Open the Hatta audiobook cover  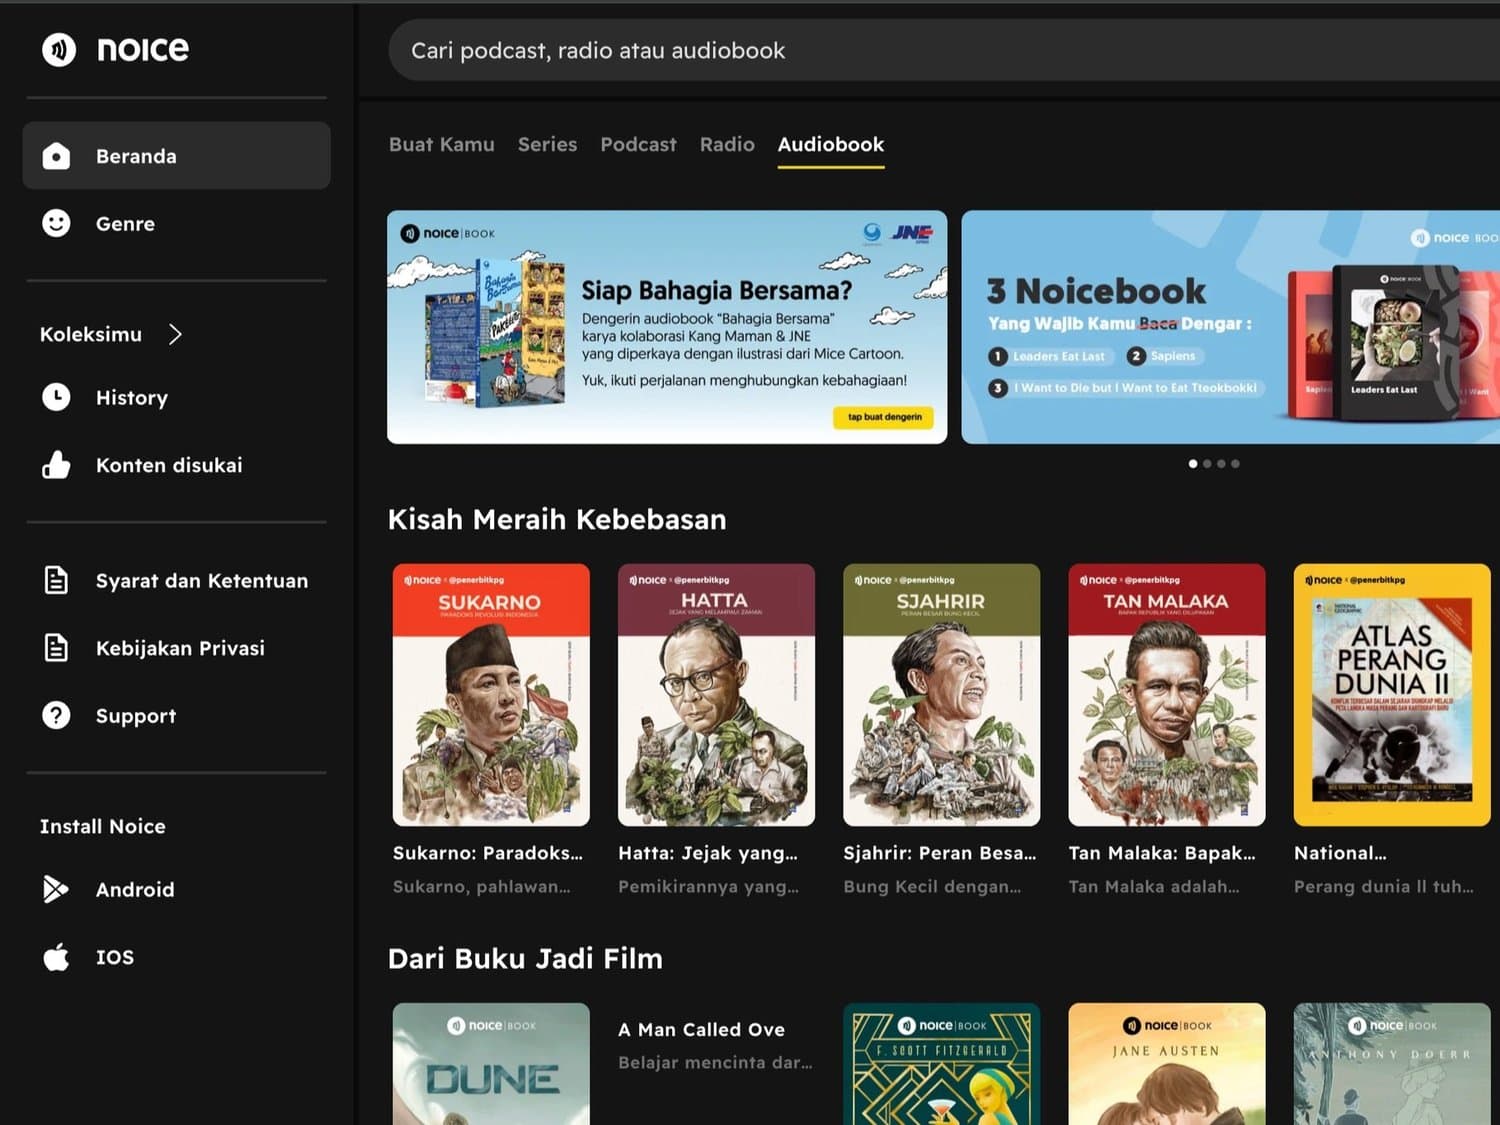(x=716, y=695)
